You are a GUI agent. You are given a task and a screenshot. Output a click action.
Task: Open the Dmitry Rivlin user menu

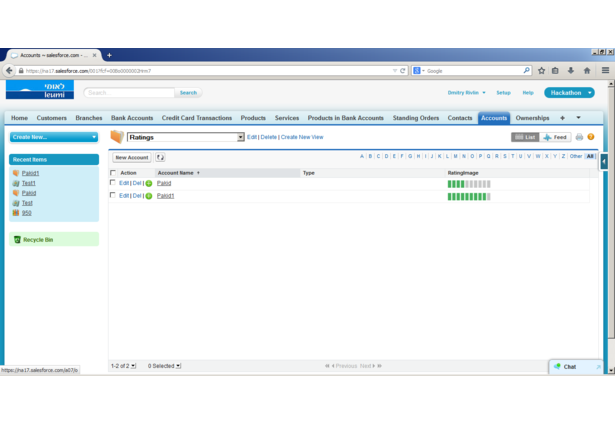click(466, 93)
